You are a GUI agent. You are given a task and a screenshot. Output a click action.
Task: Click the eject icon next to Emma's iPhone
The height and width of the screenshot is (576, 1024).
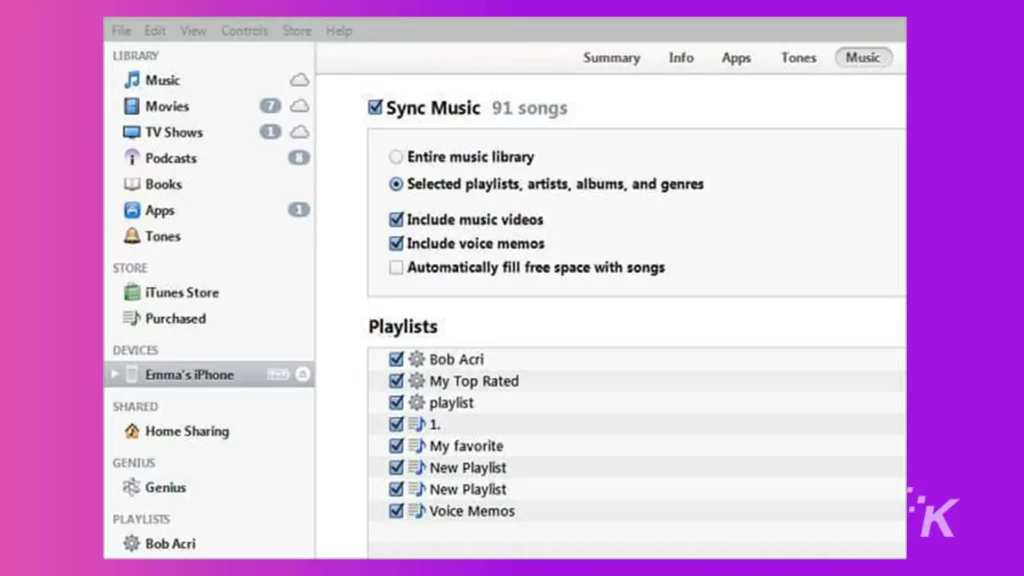coord(302,374)
